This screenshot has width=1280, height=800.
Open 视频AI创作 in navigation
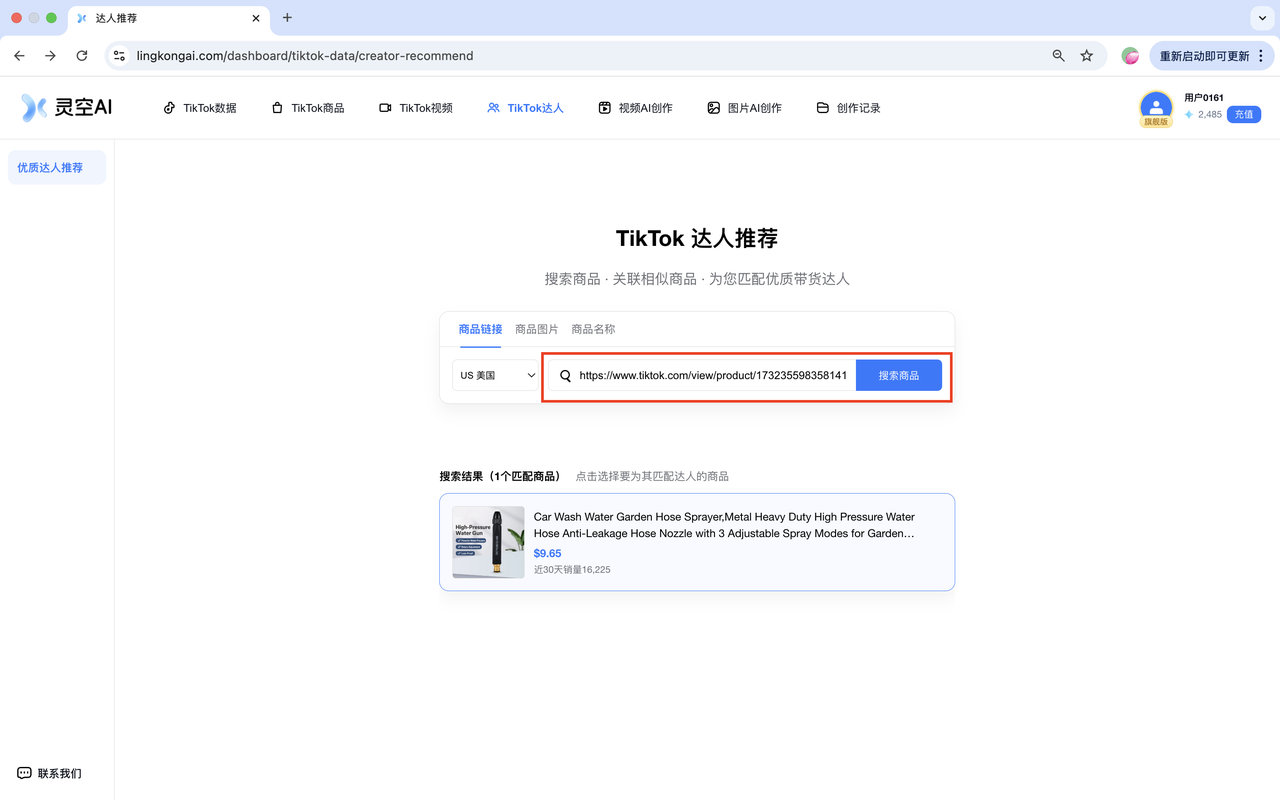(x=635, y=108)
